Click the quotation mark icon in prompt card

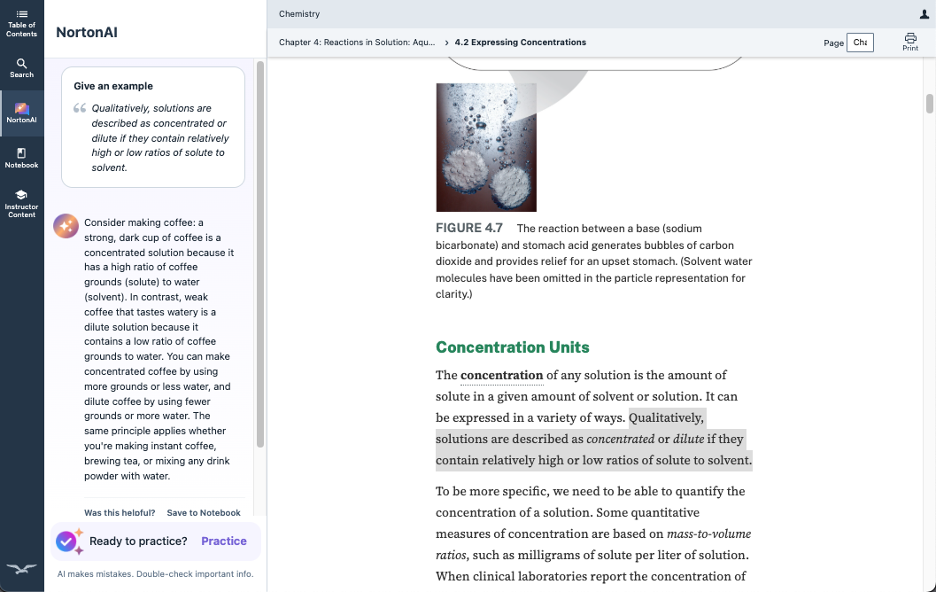pyautogui.click(x=79, y=108)
